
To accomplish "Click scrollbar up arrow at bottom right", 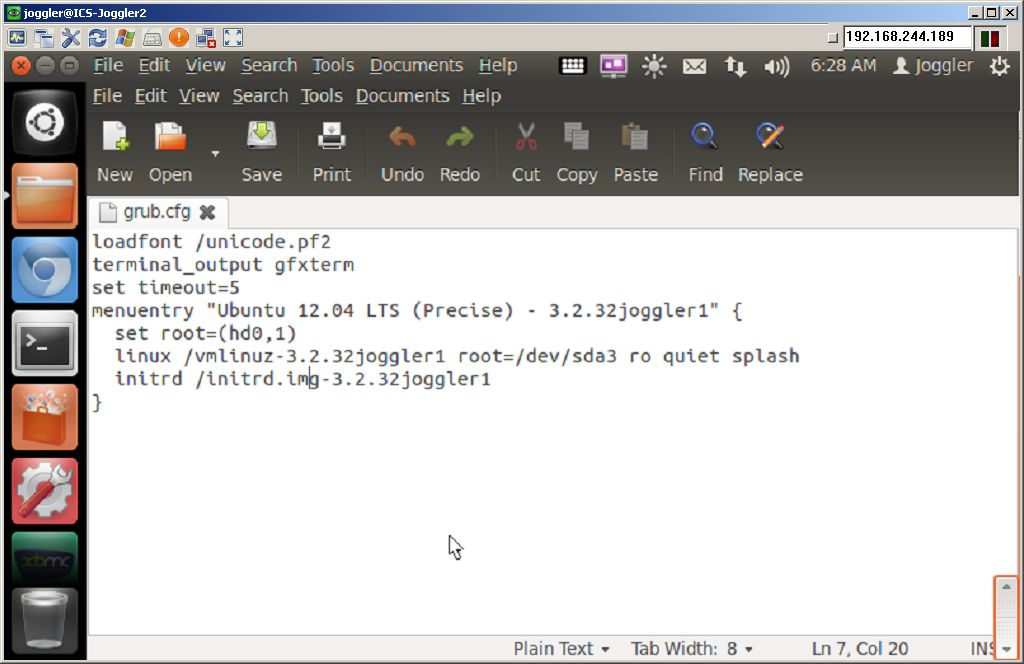I will click(1006, 586).
